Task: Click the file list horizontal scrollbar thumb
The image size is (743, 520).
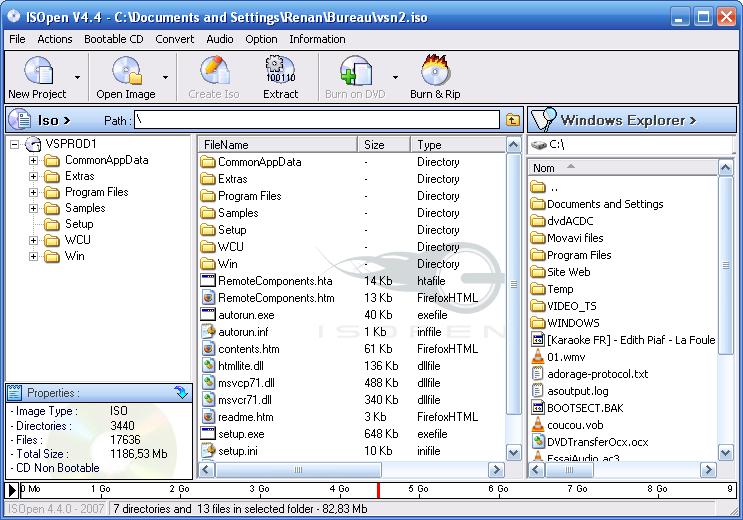Action: pyautogui.click(x=298, y=470)
